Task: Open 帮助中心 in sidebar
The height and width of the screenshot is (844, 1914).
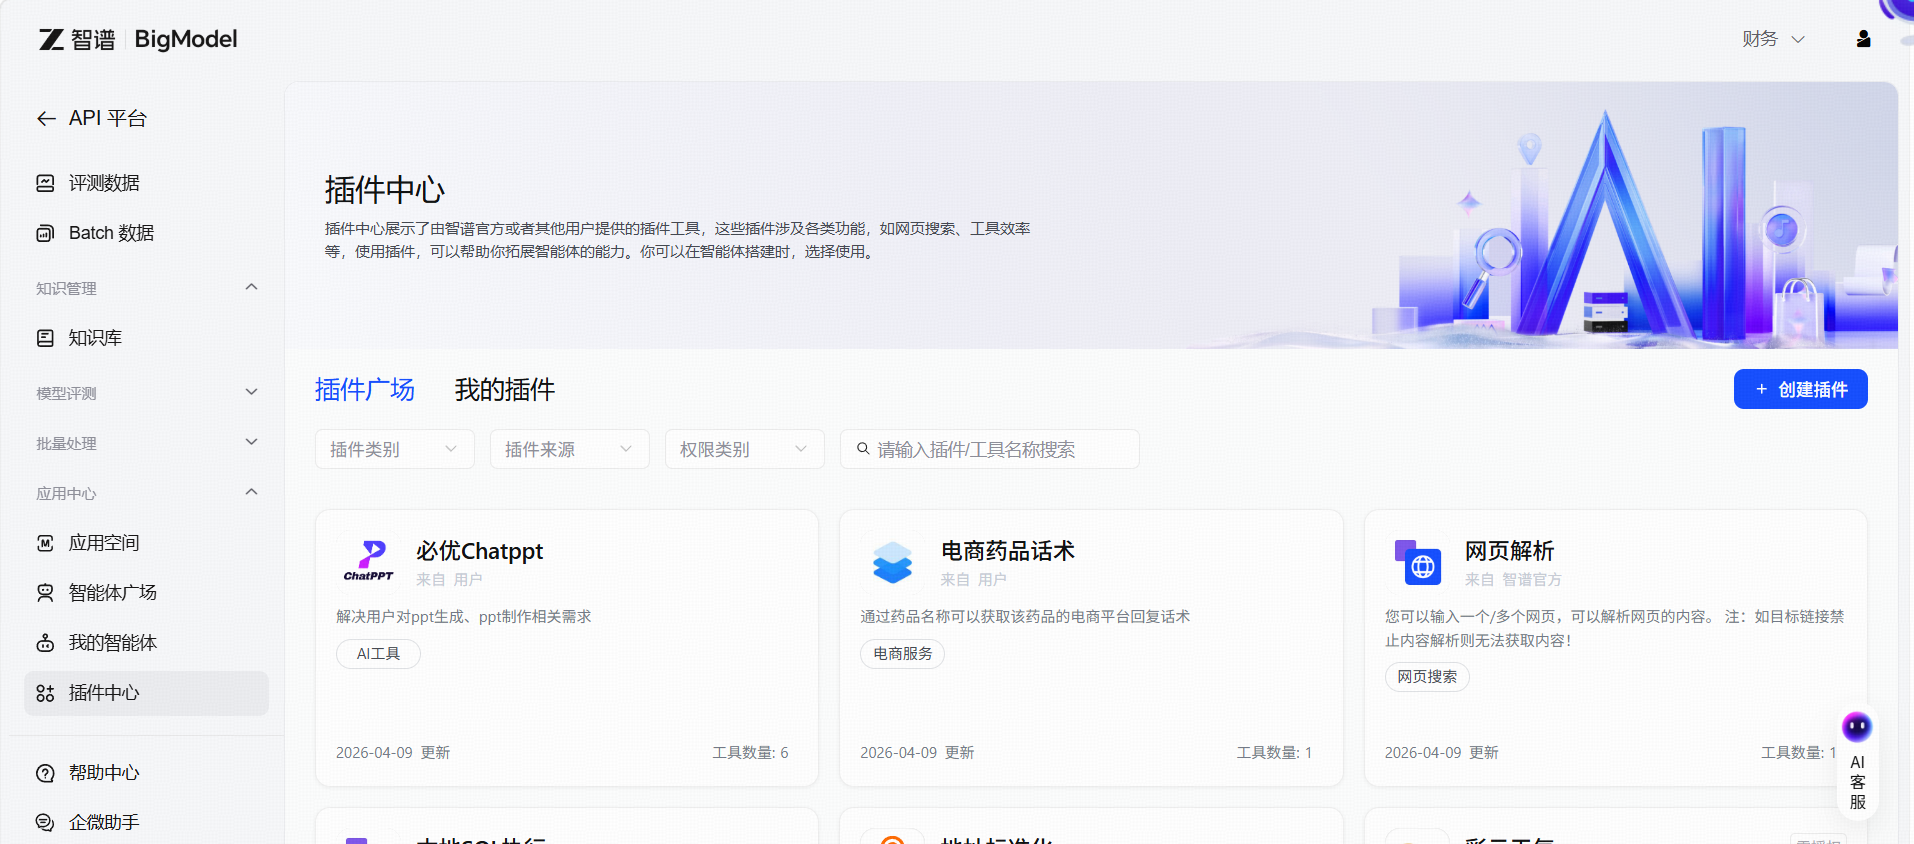Action: (103, 773)
